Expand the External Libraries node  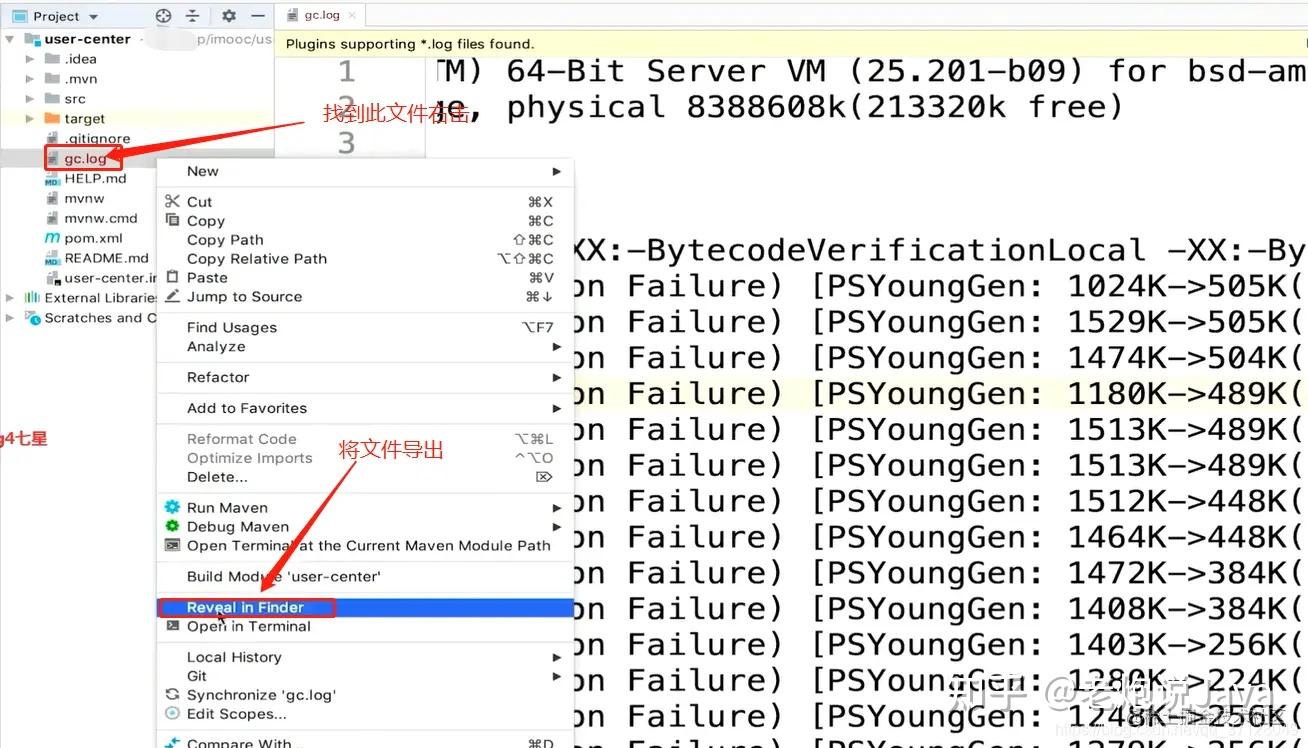[x=10, y=298]
